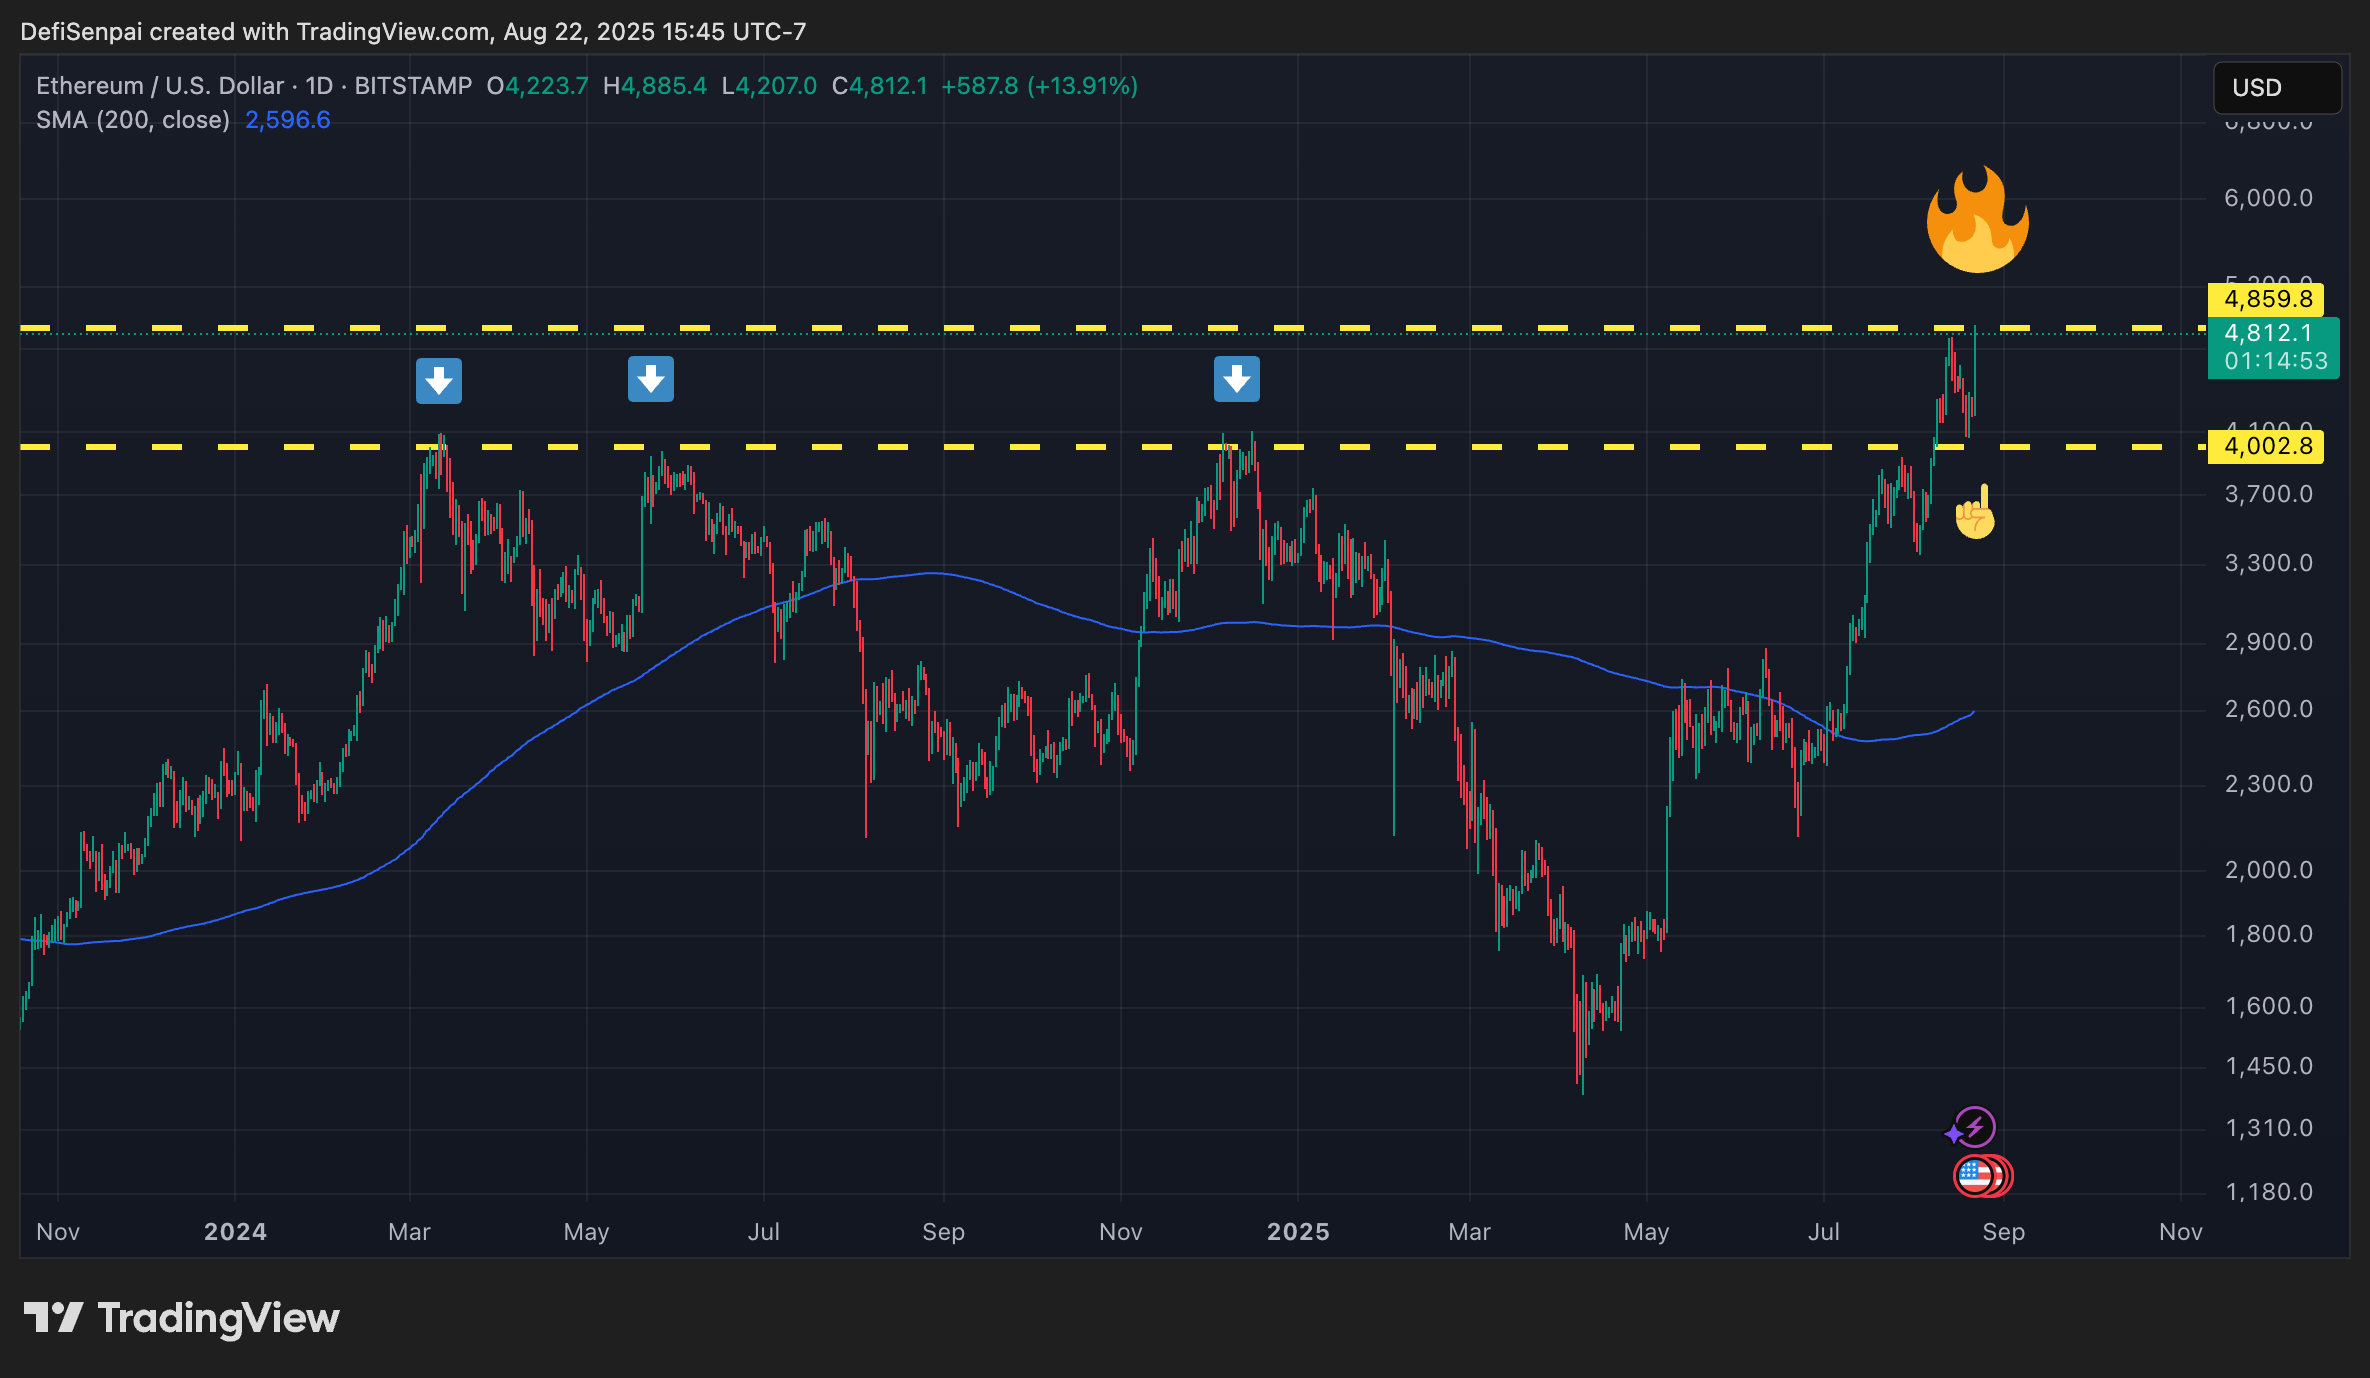Click the 2024 label on the time axis
This screenshot has height=1378, width=2370.
click(x=235, y=1232)
